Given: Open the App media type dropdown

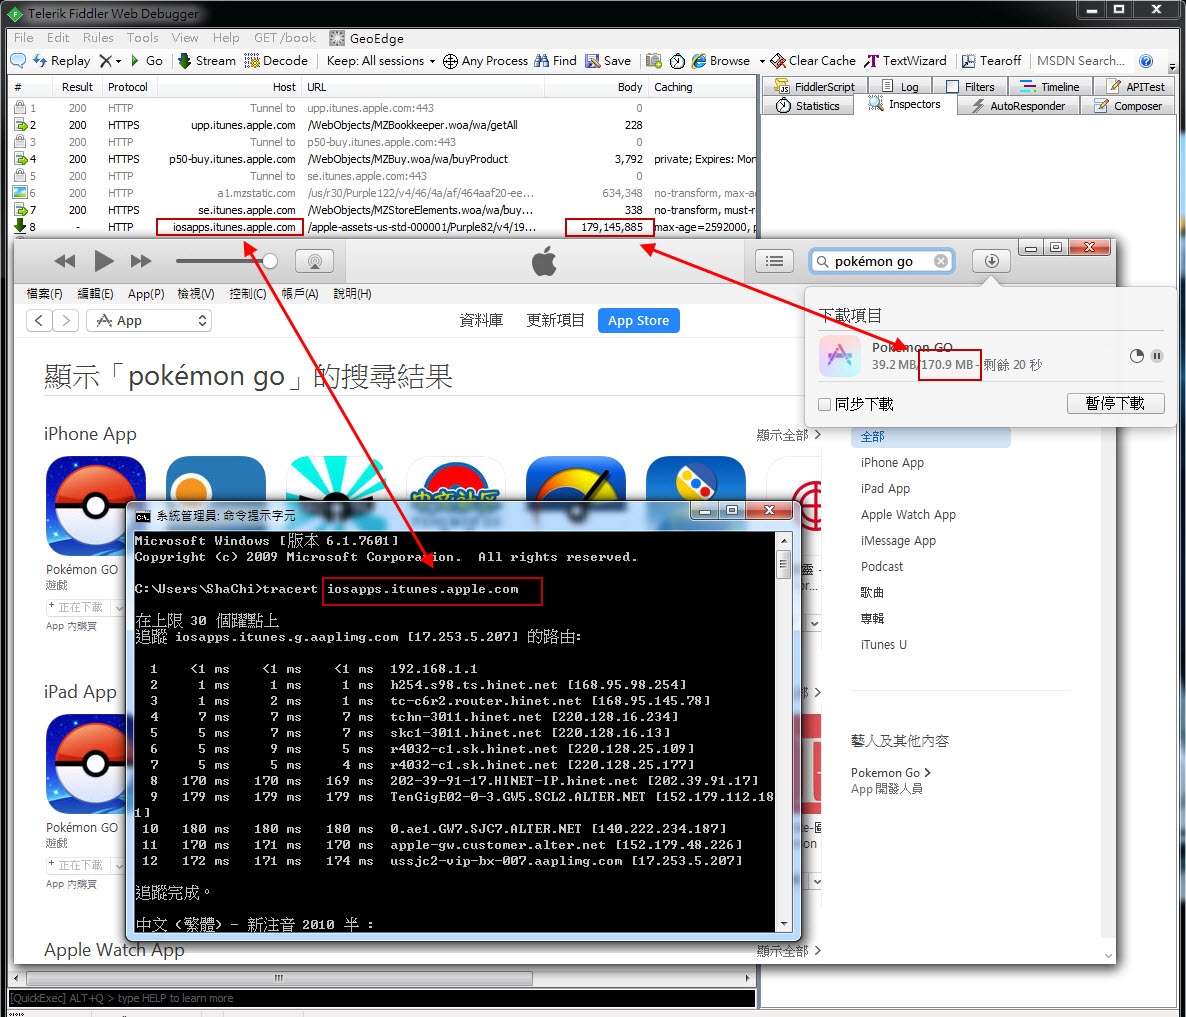Looking at the screenshot, I should click(x=149, y=321).
